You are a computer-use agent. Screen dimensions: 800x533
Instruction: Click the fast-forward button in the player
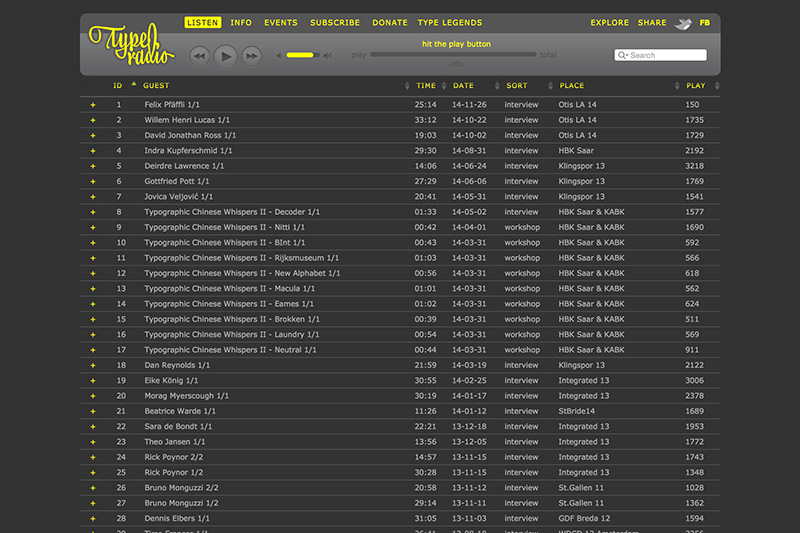pos(252,56)
